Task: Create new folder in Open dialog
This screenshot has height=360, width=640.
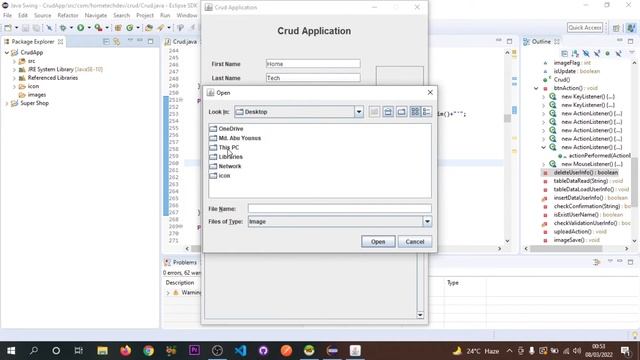Action: click(x=402, y=112)
